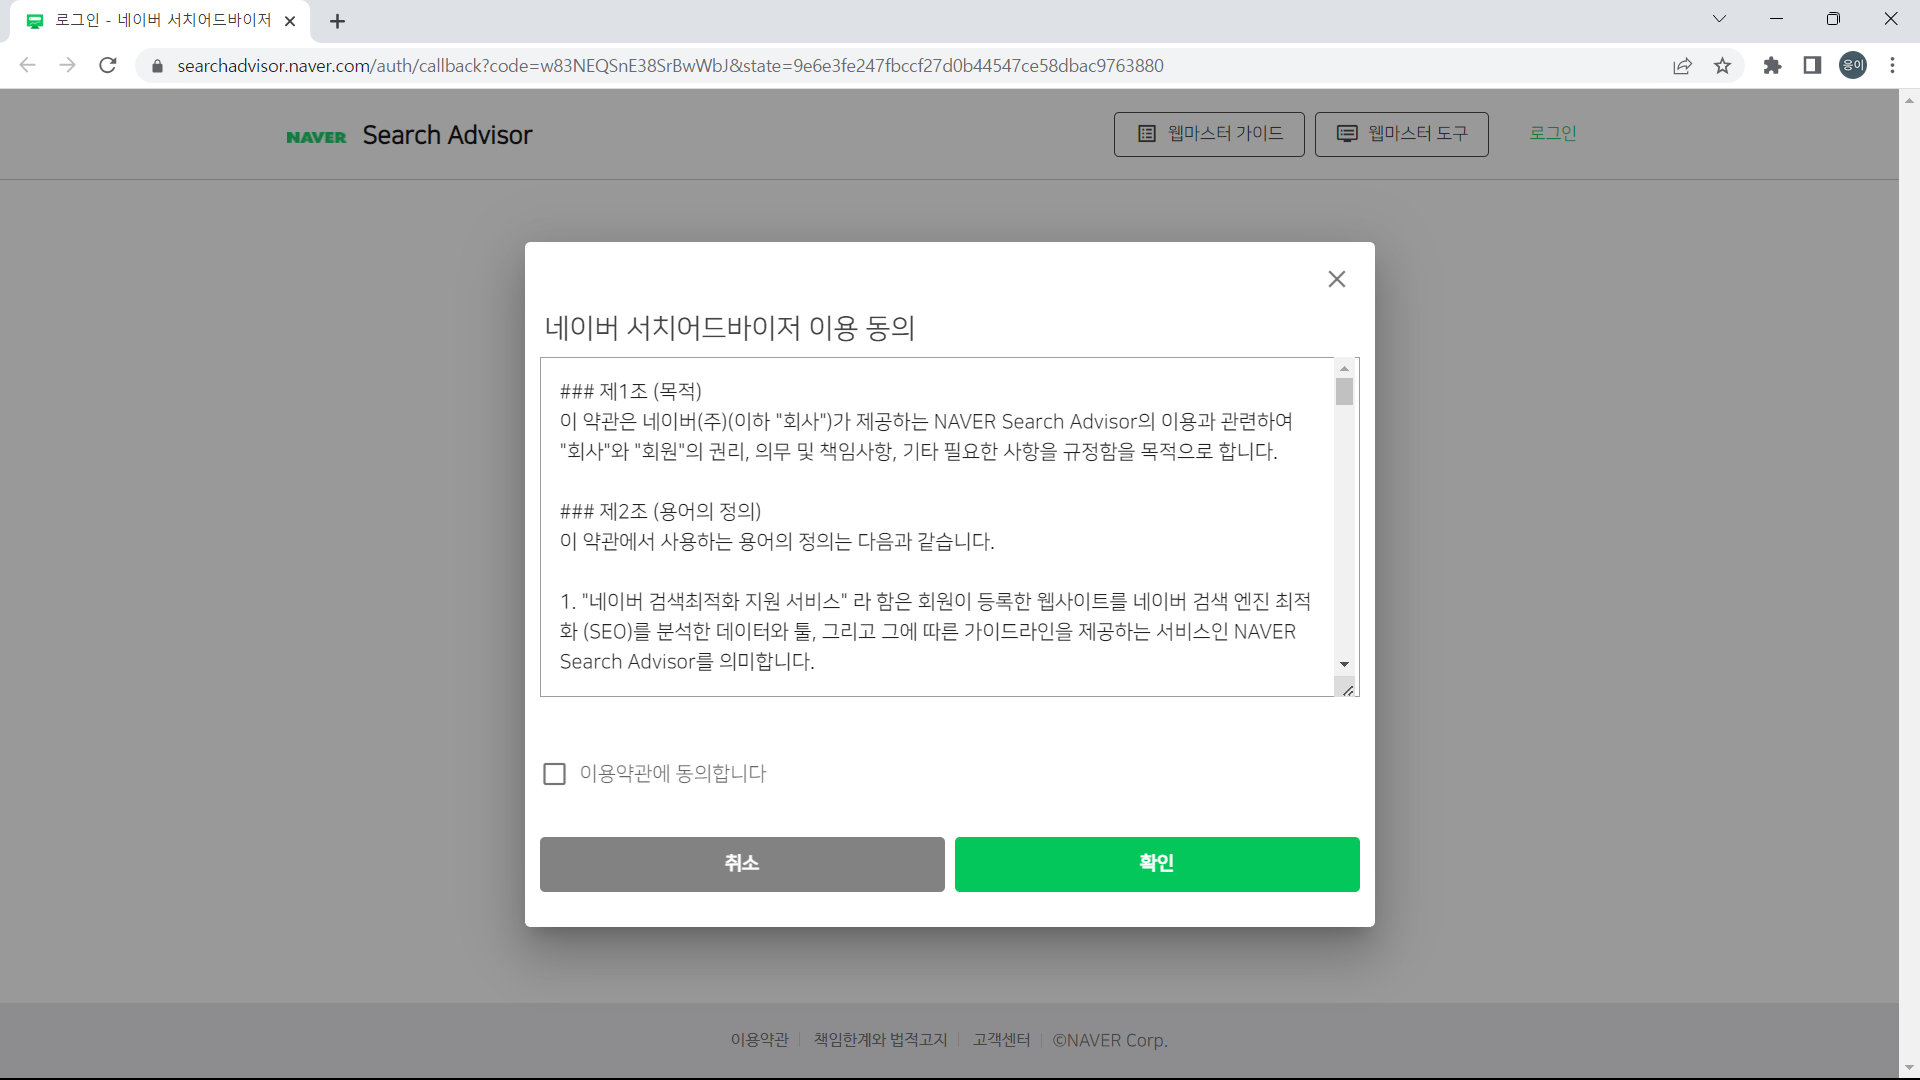The height and width of the screenshot is (1080, 1920).
Task: Open the side panel icon
Action: (1812, 65)
